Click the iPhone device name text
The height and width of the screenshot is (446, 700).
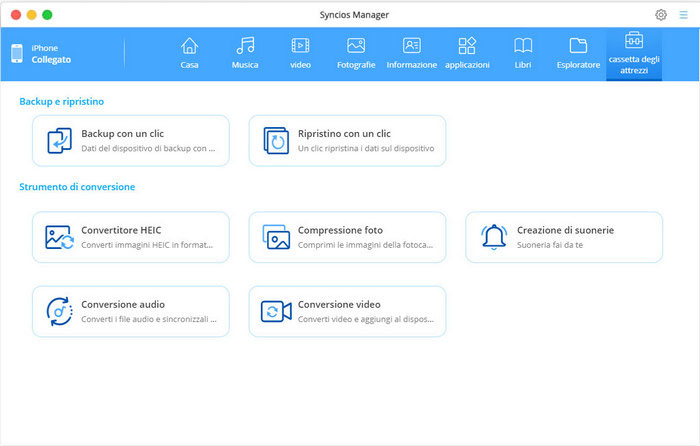[x=45, y=48]
